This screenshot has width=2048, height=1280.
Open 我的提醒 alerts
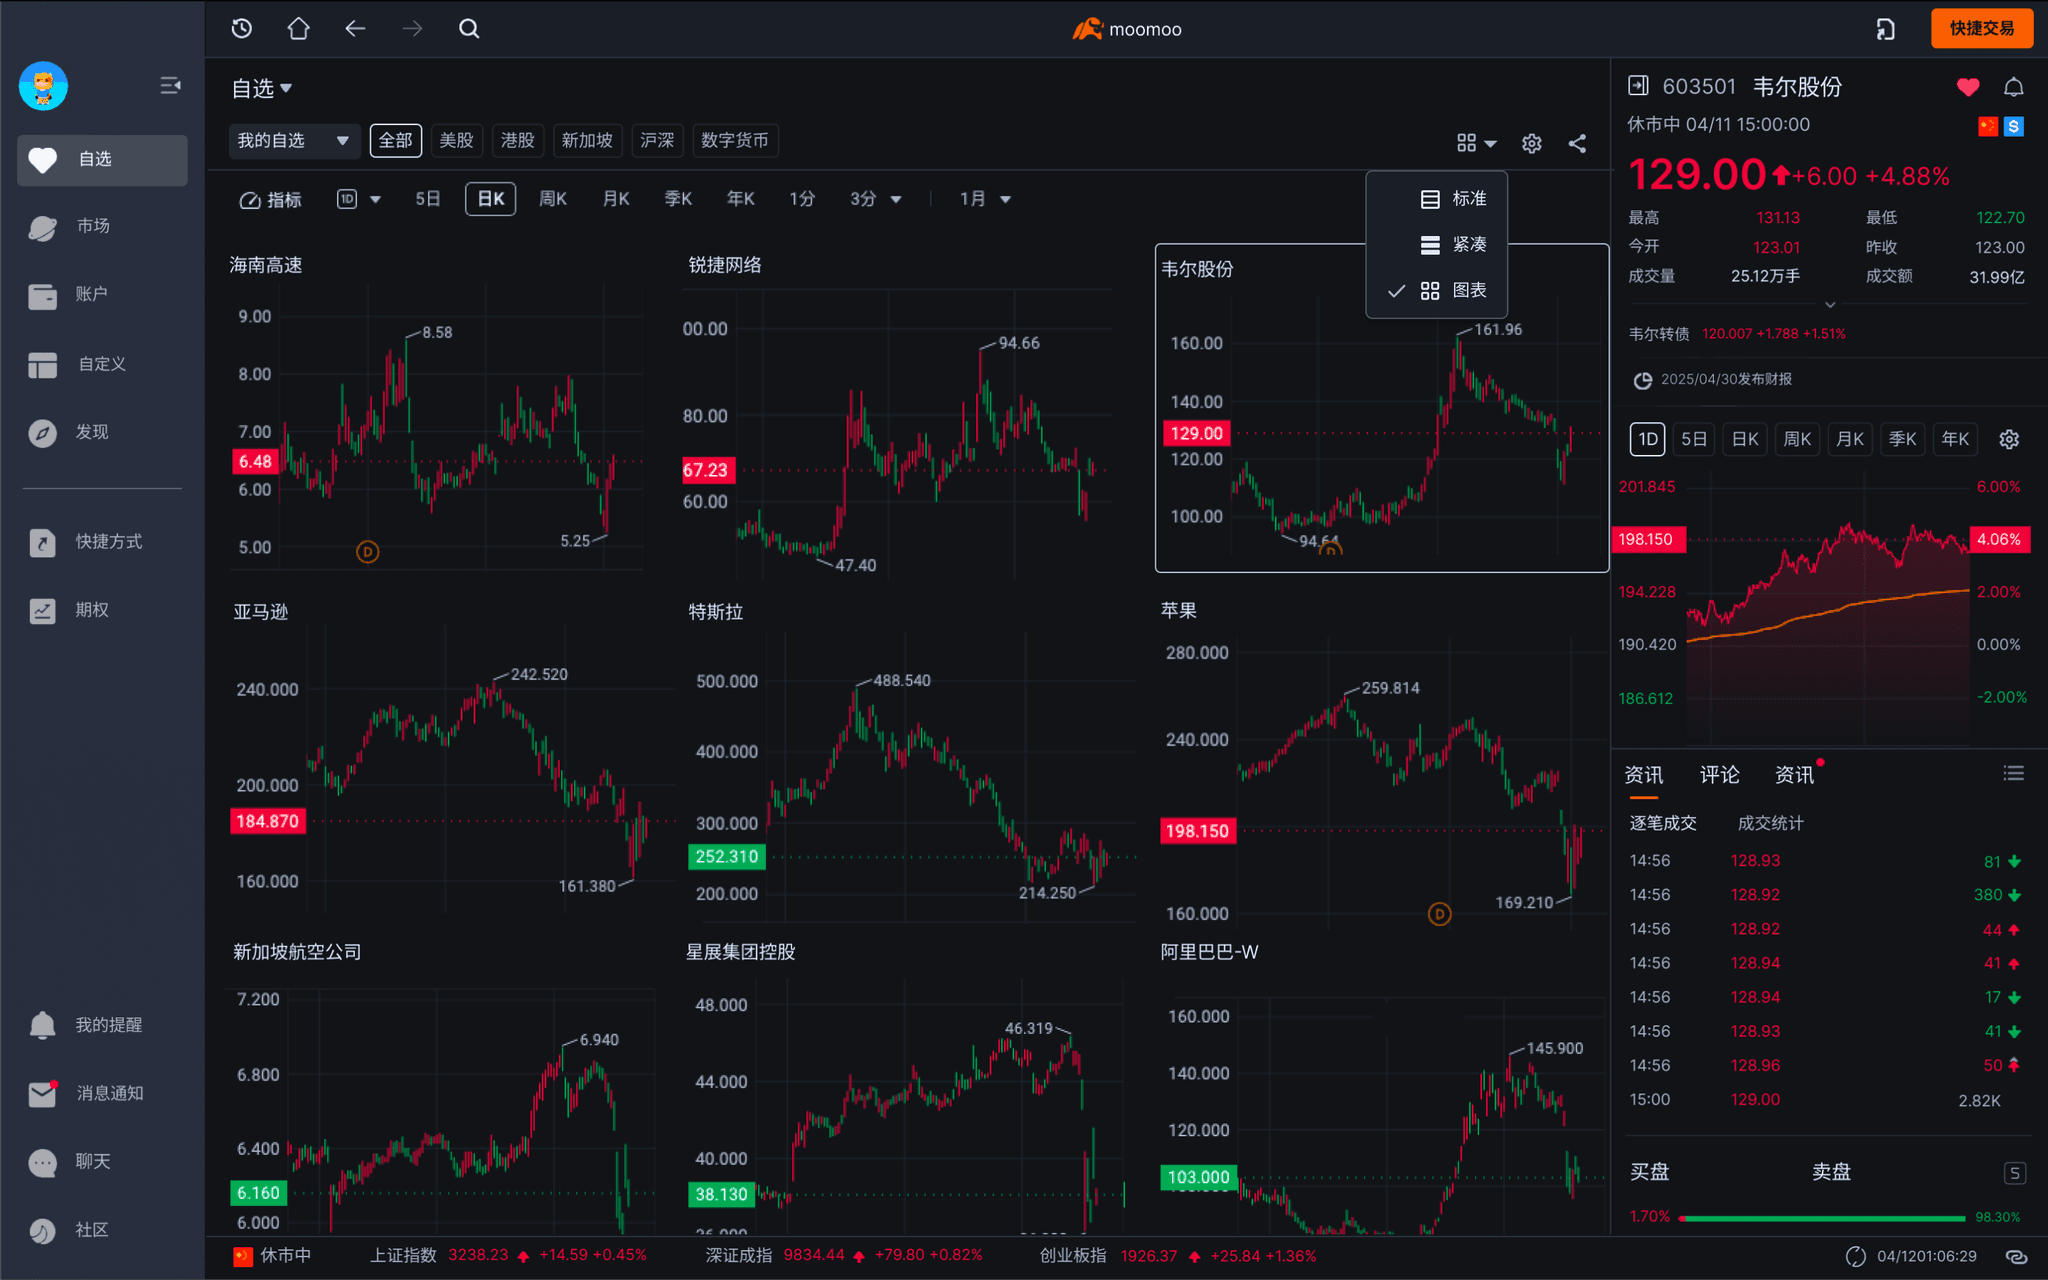tap(102, 1025)
